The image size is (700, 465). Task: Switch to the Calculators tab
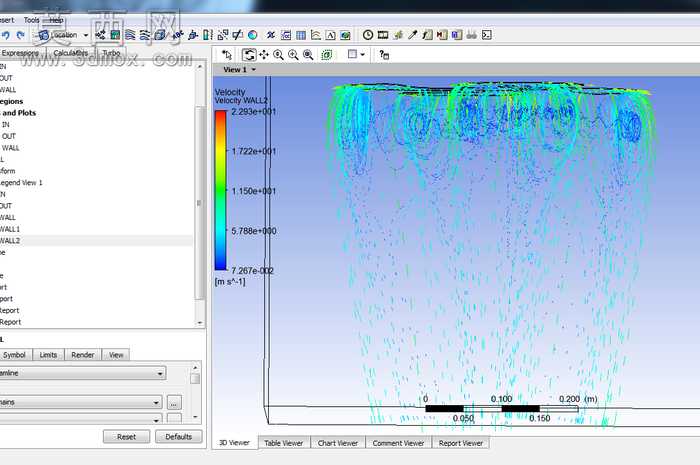[x=71, y=53]
